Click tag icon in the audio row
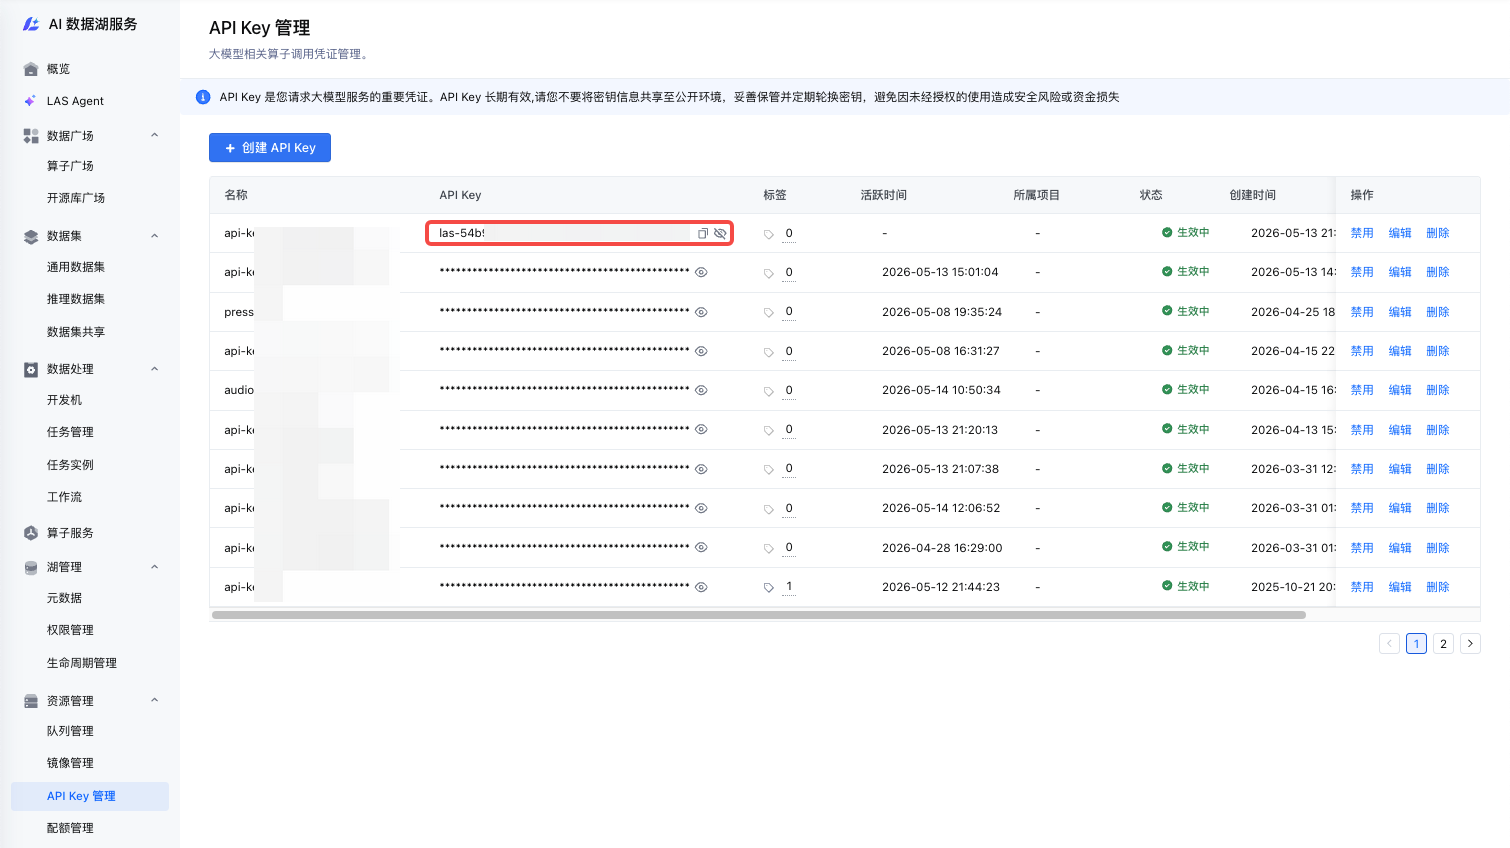 coord(769,391)
